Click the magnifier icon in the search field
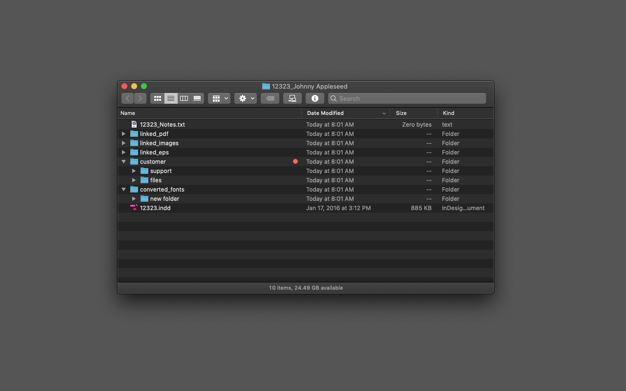Screen dimensions: 626x391 coord(333,98)
